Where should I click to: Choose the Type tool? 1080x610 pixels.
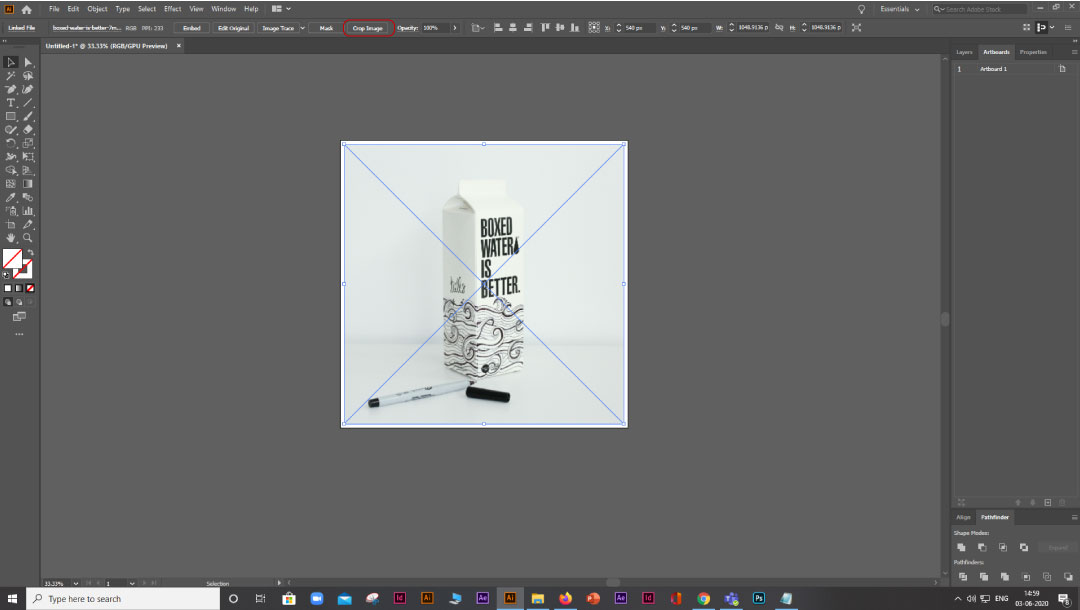point(11,103)
